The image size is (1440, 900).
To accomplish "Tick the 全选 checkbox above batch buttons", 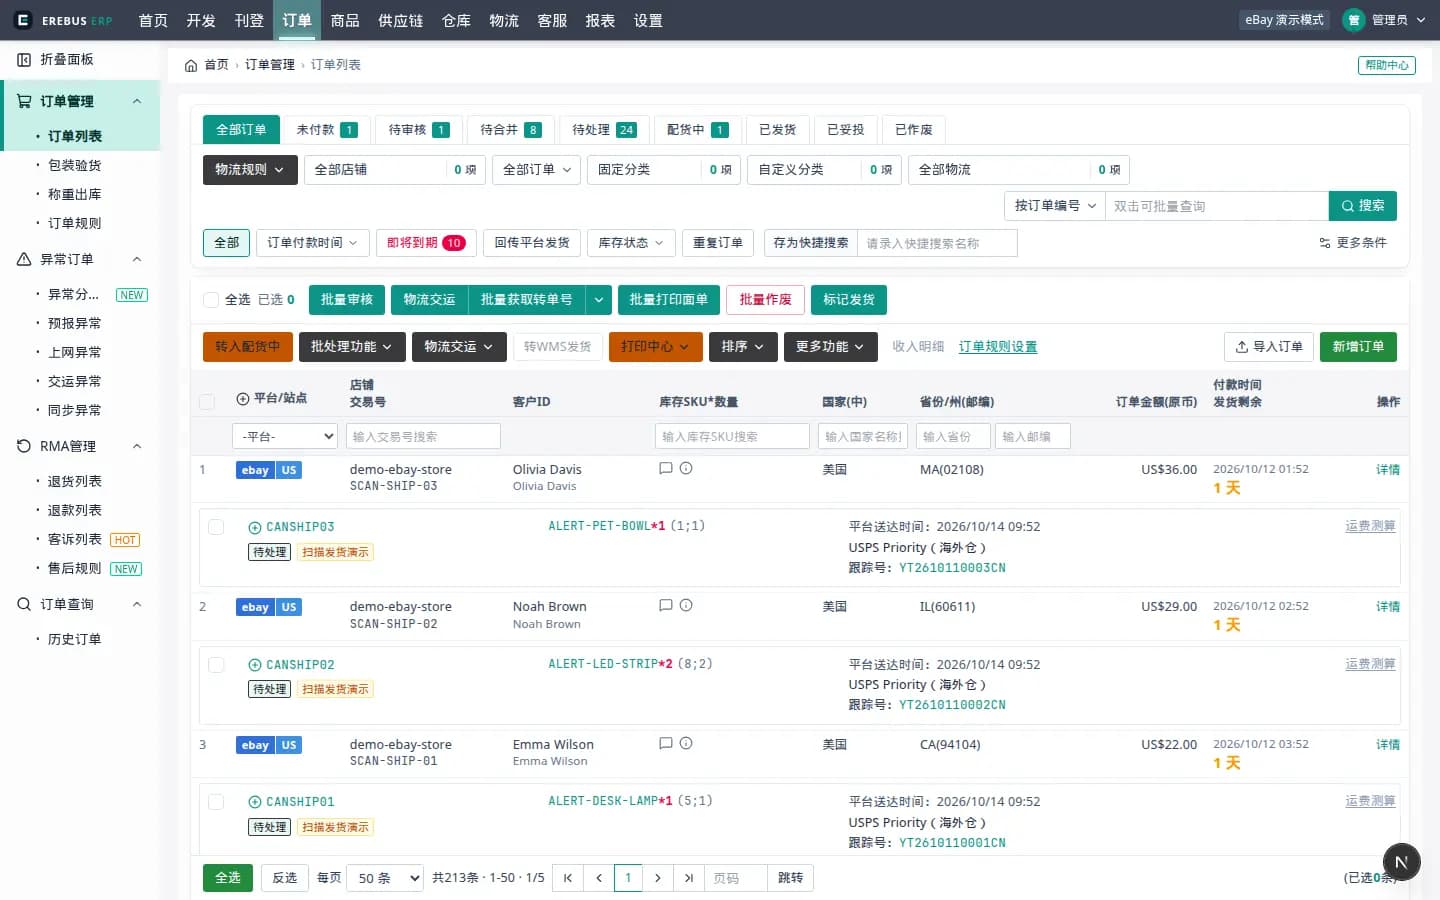I will click(211, 299).
